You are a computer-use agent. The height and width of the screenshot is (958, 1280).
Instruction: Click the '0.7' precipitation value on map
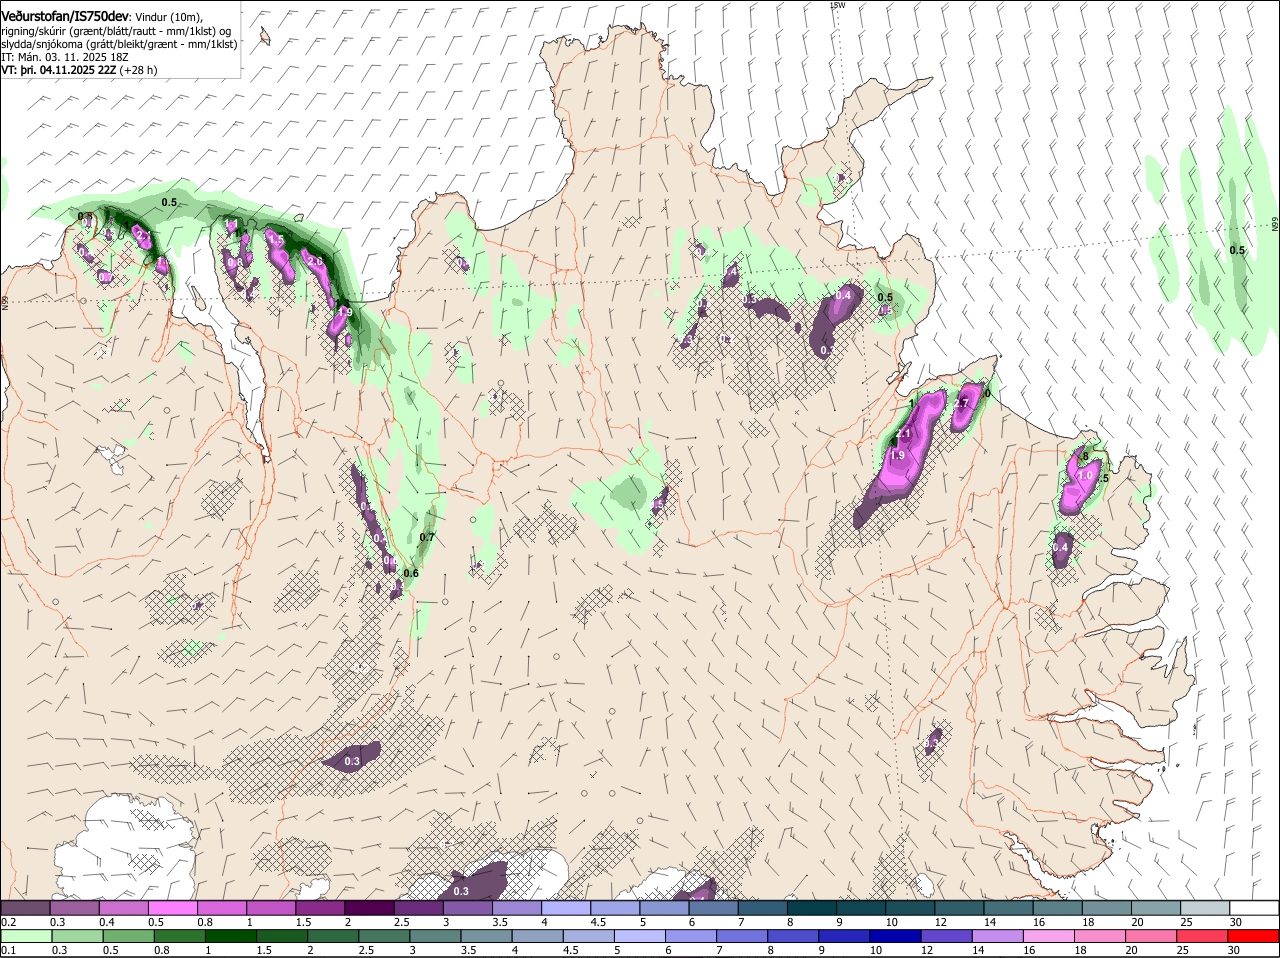[x=427, y=538]
